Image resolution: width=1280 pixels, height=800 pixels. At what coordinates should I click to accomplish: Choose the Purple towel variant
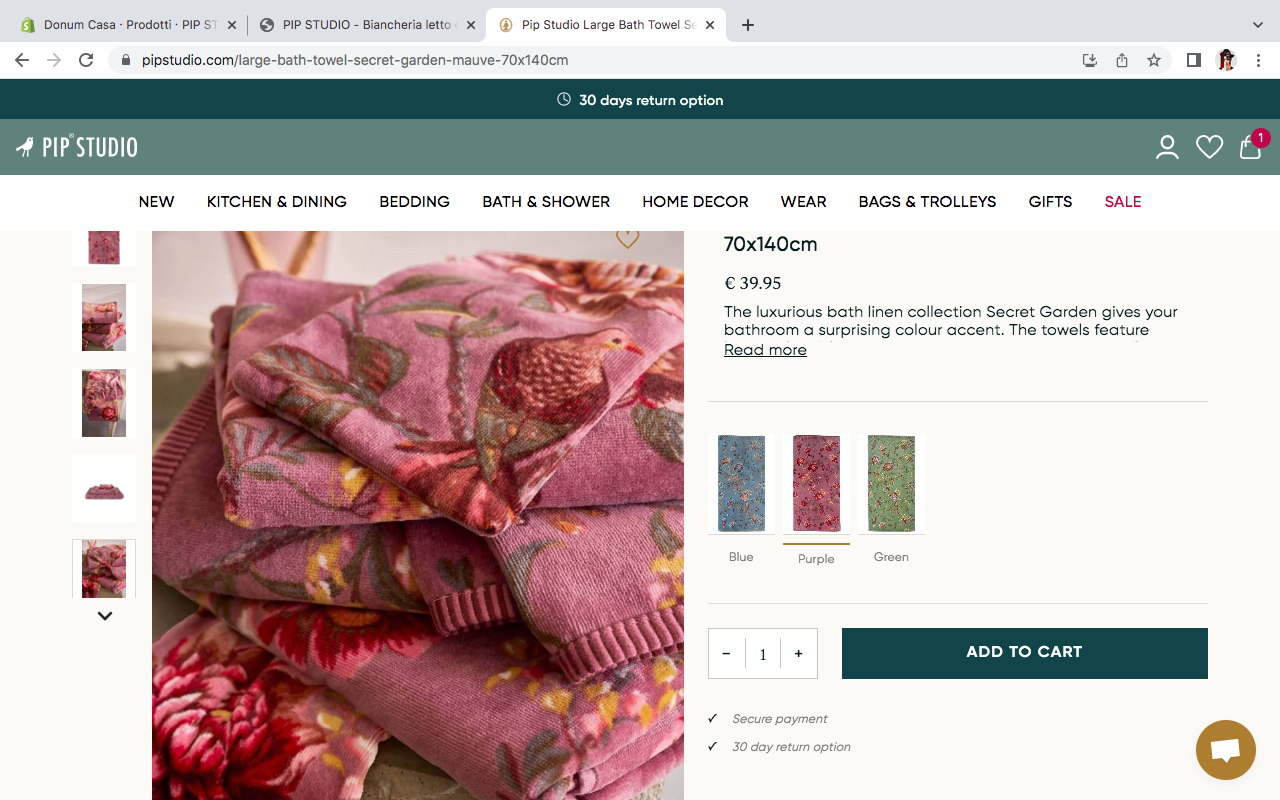pyautogui.click(x=816, y=484)
